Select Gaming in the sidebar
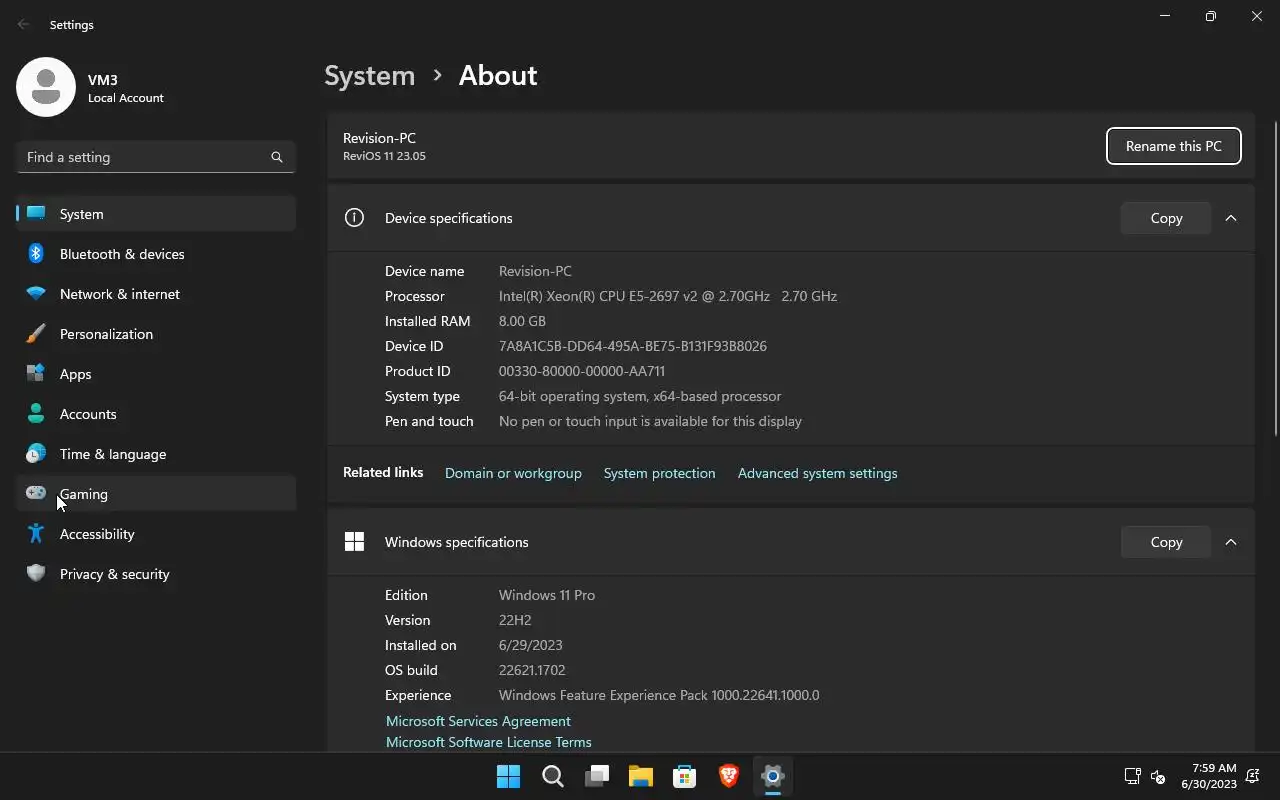The height and width of the screenshot is (800, 1280). [x=156, y=494]
